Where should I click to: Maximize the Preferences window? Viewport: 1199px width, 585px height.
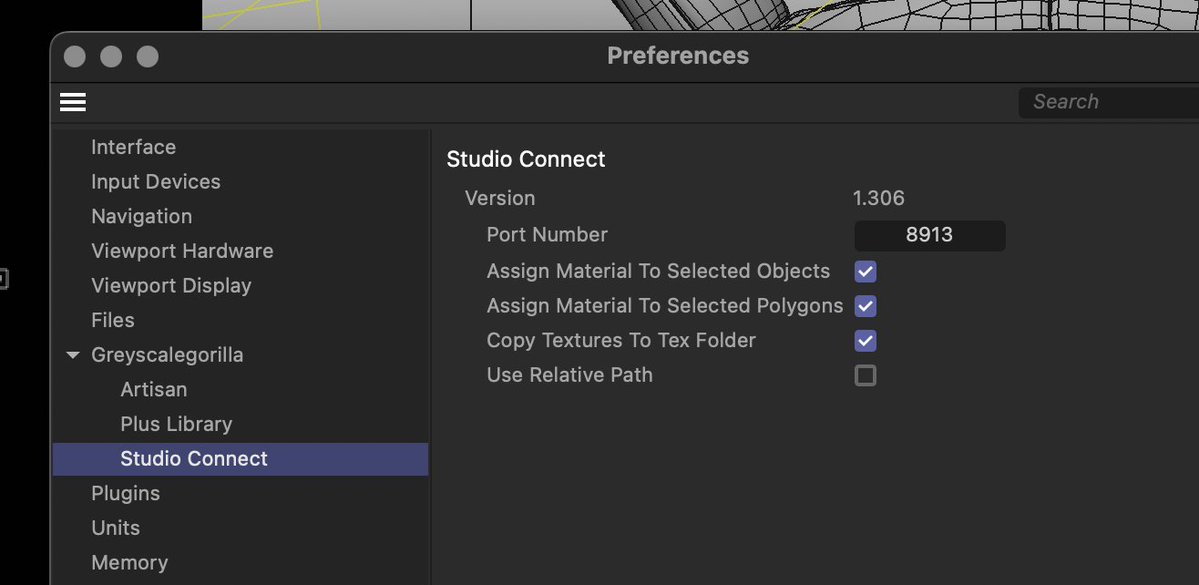[x=148, y=57]
